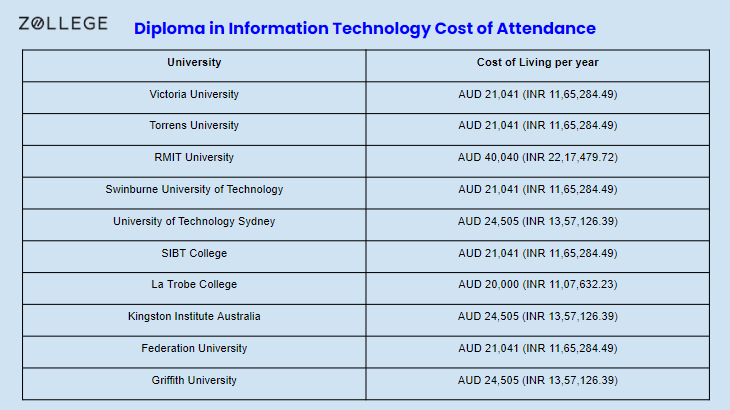Select Kingston Institute Australia cell
This screenshot has width=730, height=410.
[194, 320]
